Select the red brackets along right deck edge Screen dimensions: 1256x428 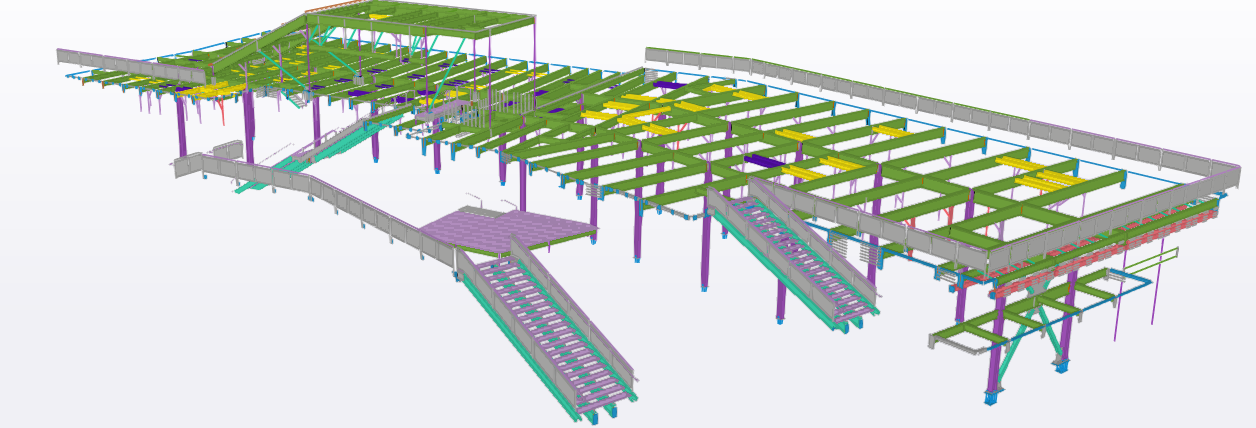click(1150, 228)
